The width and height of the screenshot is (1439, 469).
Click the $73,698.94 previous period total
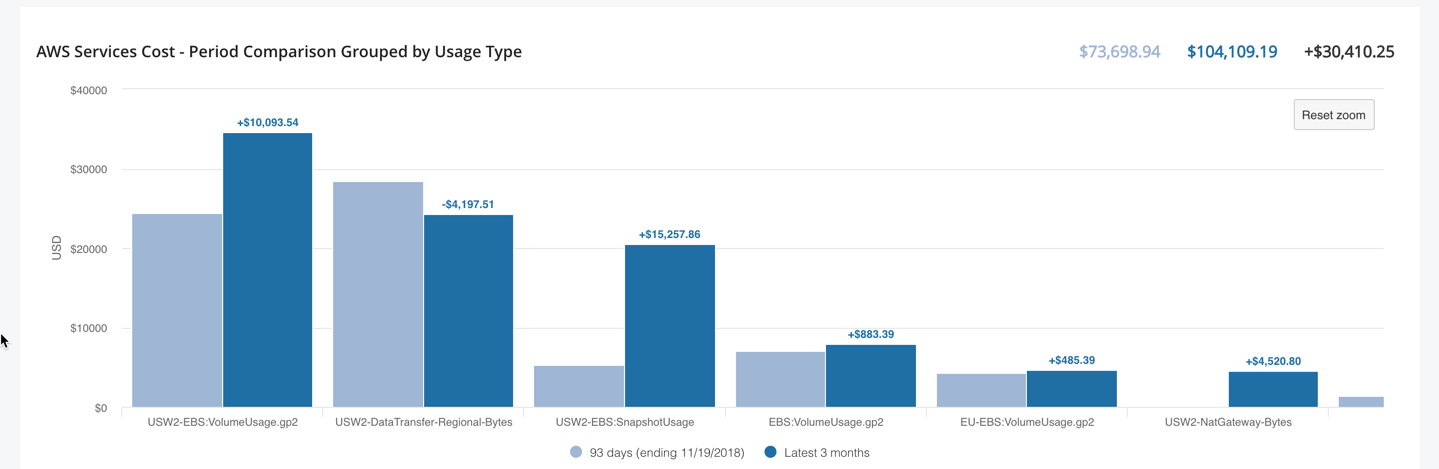(1120, 52)
